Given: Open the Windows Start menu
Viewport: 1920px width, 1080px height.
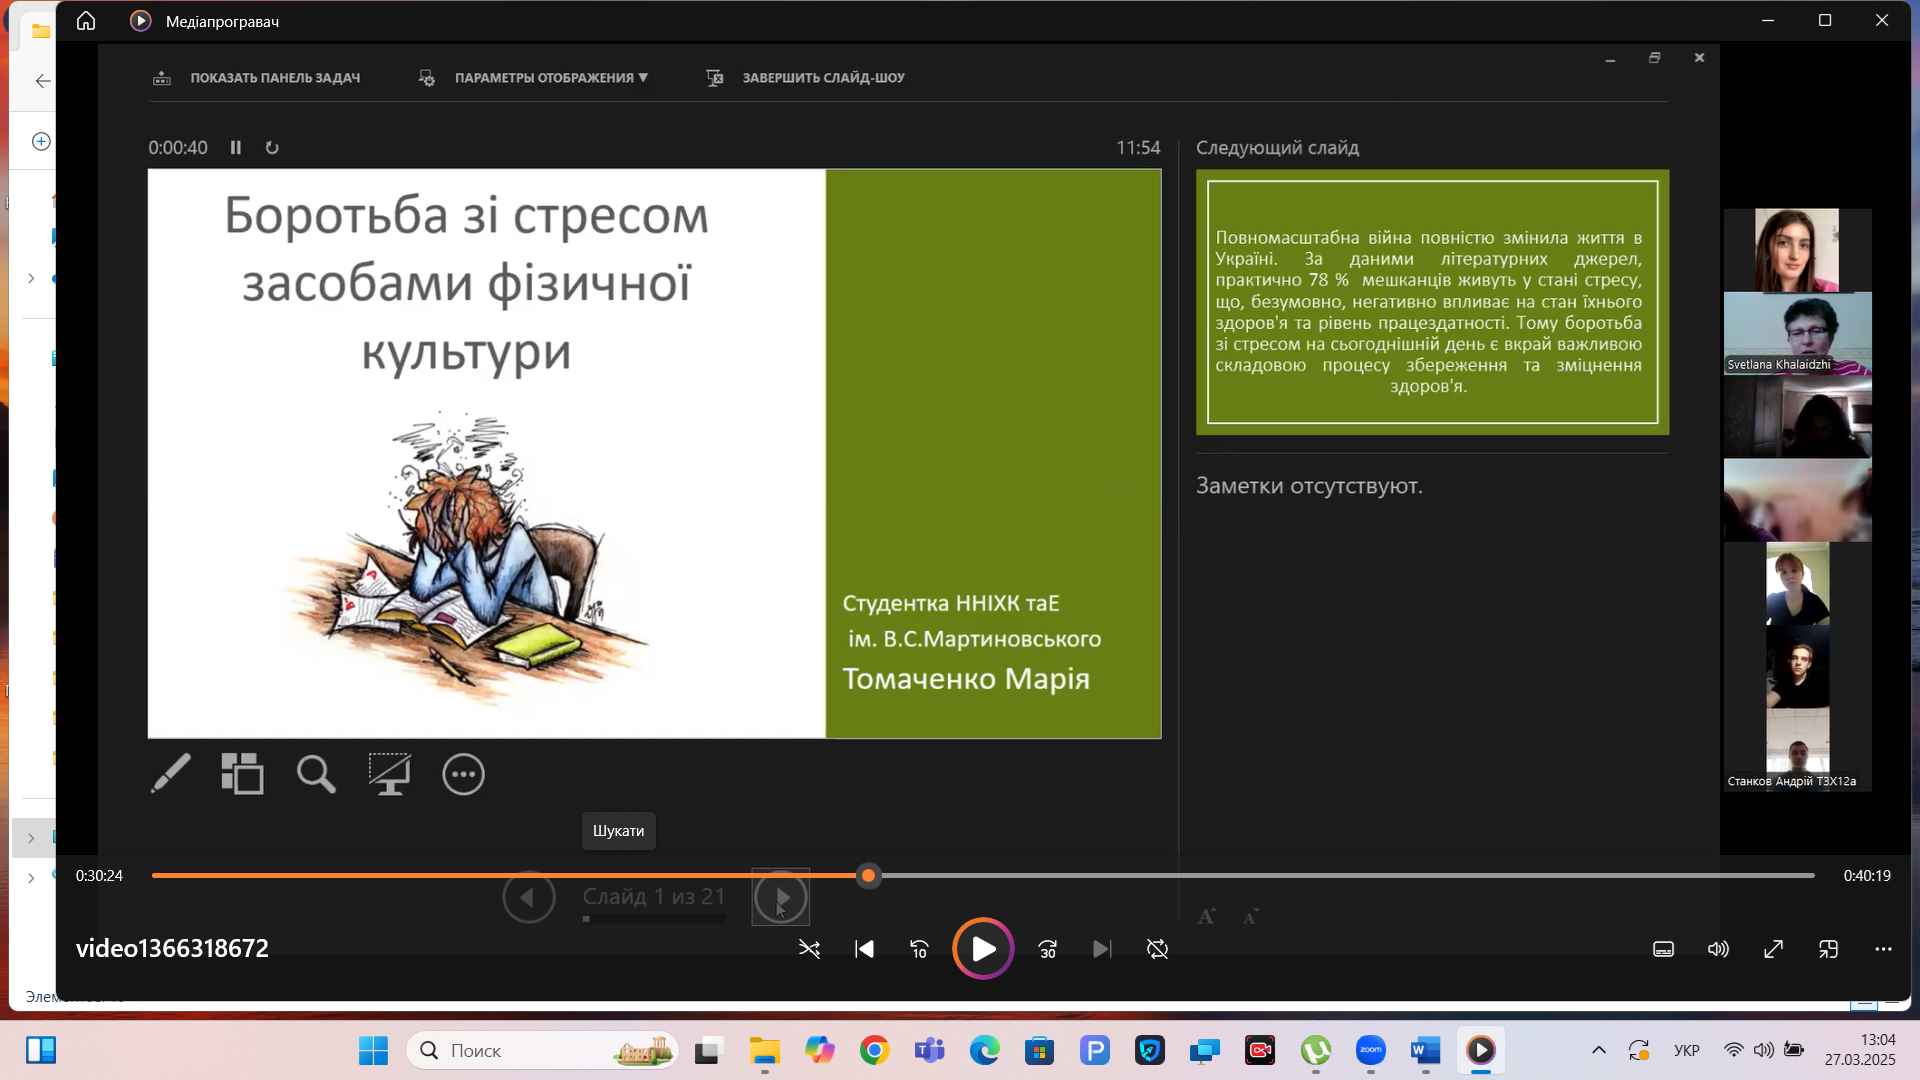Looking at the screenshot, I should coord(373,1050).
